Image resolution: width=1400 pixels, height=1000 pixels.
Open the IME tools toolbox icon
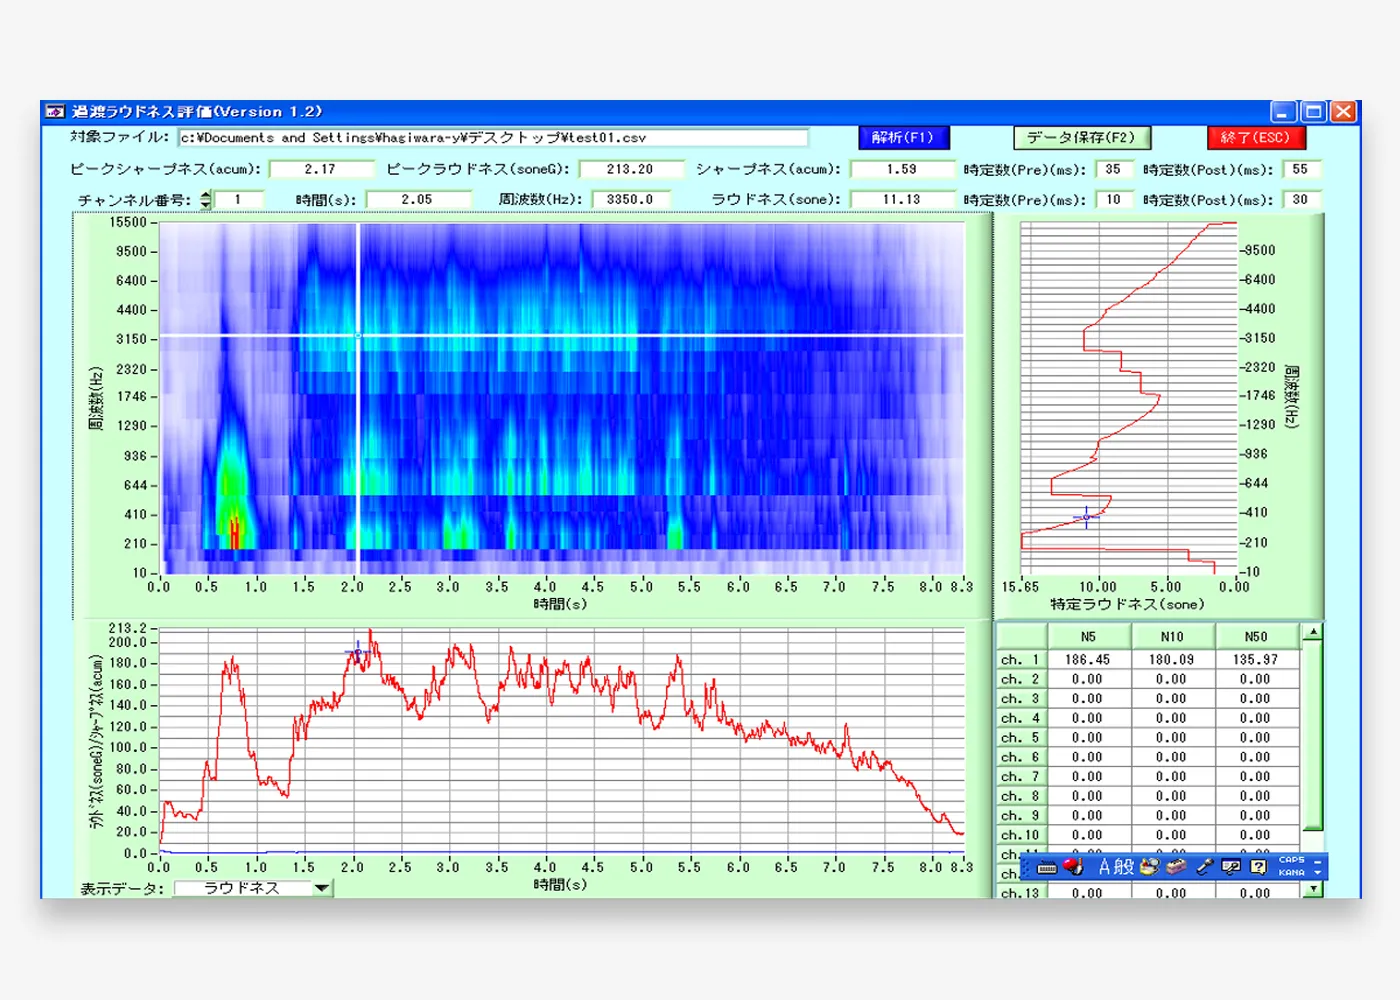point(1177,866)
